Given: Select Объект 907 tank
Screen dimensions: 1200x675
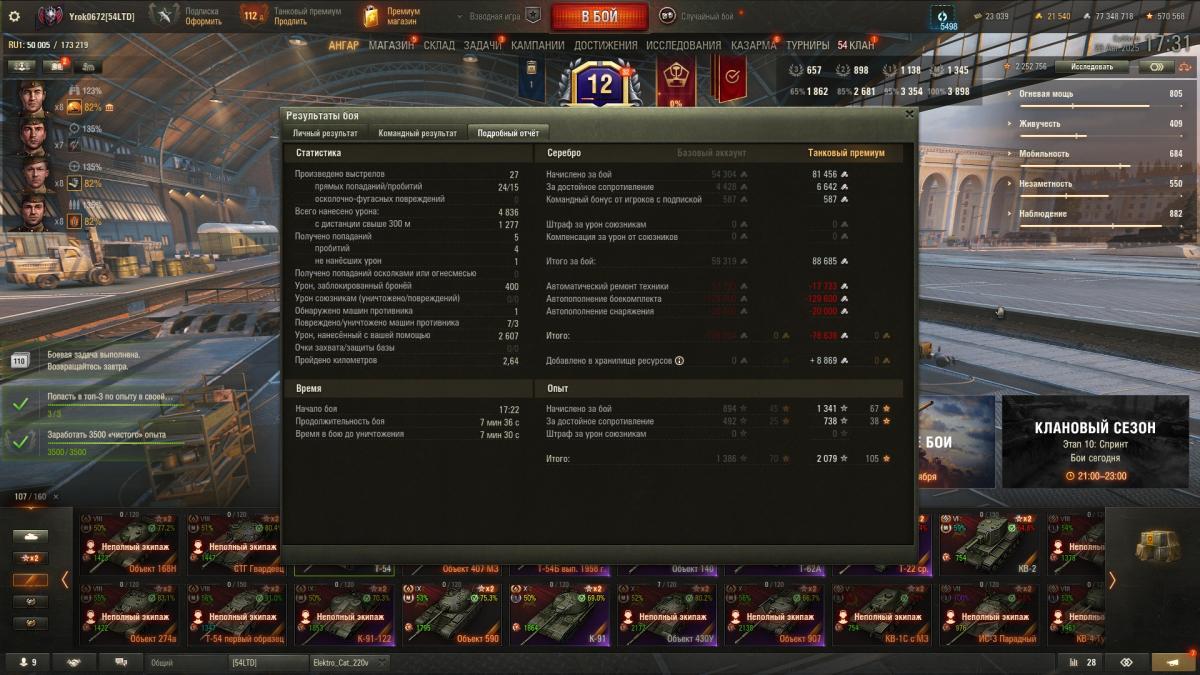Looking at the screenshot, I should tap(774, 614).
